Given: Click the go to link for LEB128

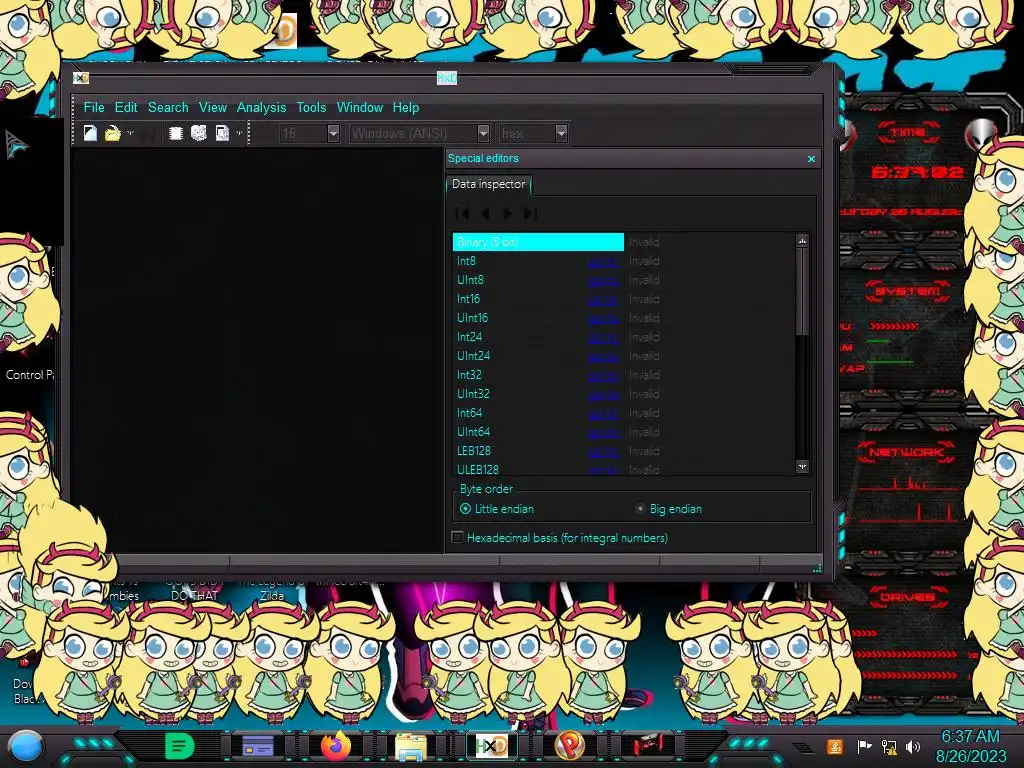Looking at the screenshot, I should tap(603, 451).
